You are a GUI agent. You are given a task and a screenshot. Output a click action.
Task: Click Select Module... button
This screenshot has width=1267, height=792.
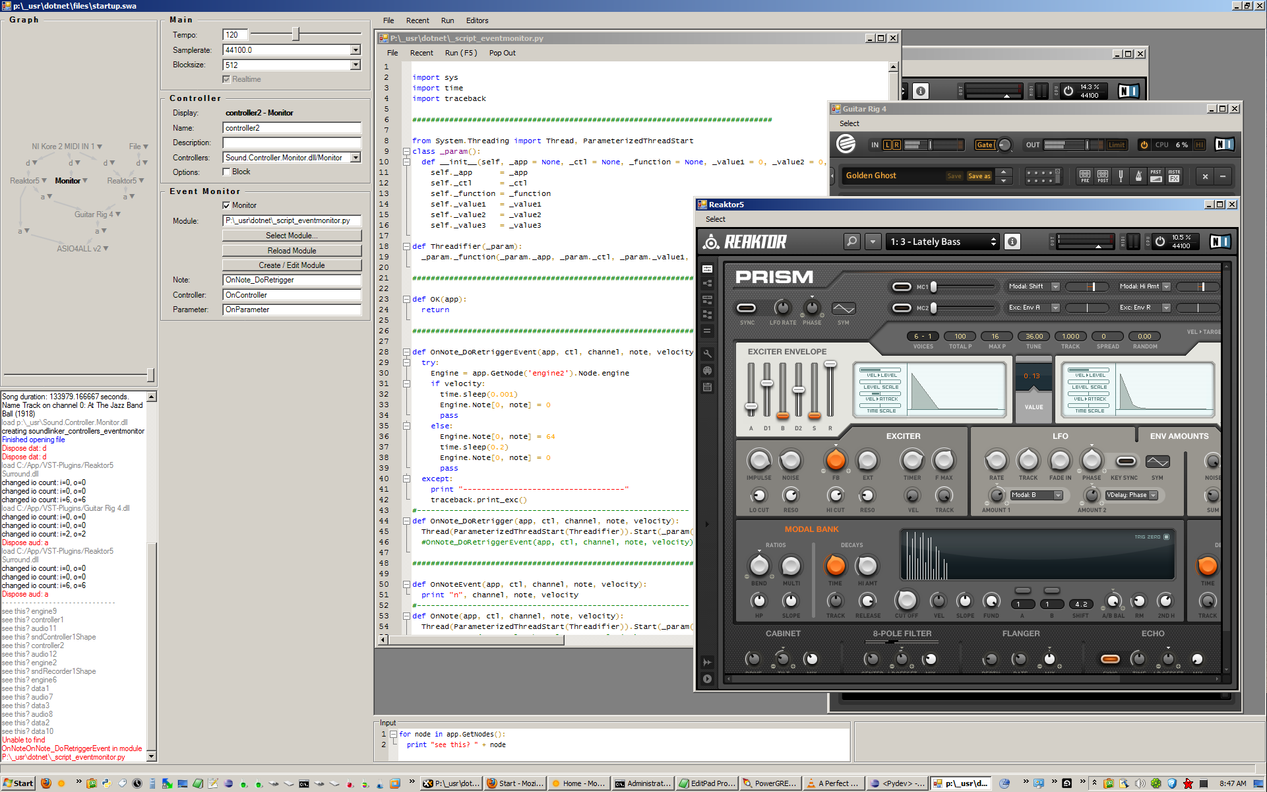pyautogui.click(x=292, y=236)
